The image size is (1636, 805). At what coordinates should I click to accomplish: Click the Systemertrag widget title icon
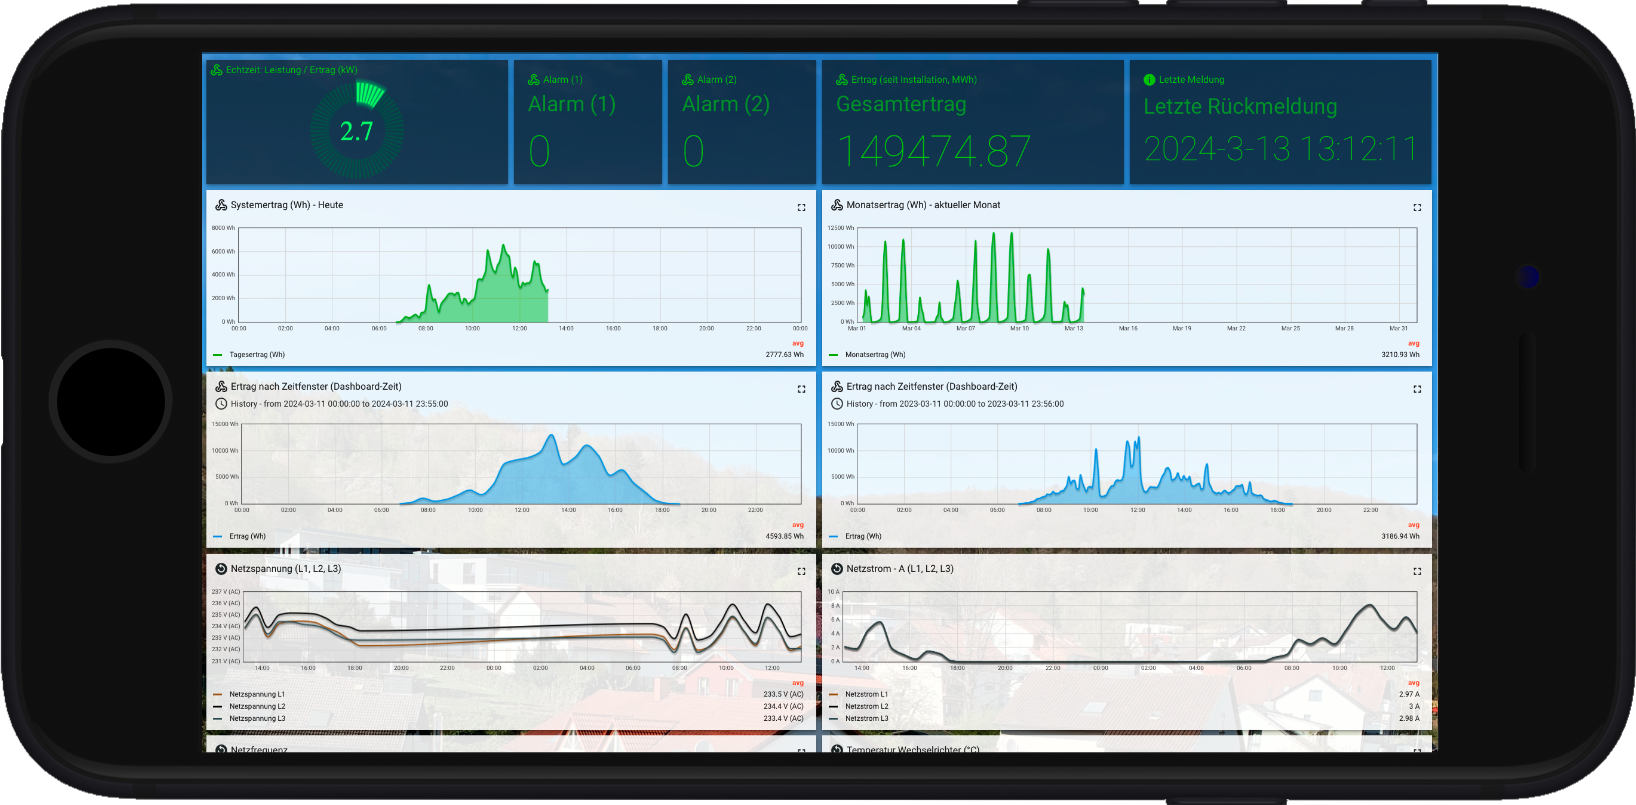tap(221, 205)
